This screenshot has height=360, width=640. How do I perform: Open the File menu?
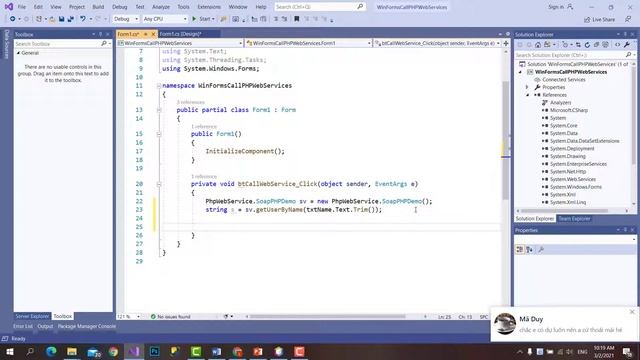(22, 7)
